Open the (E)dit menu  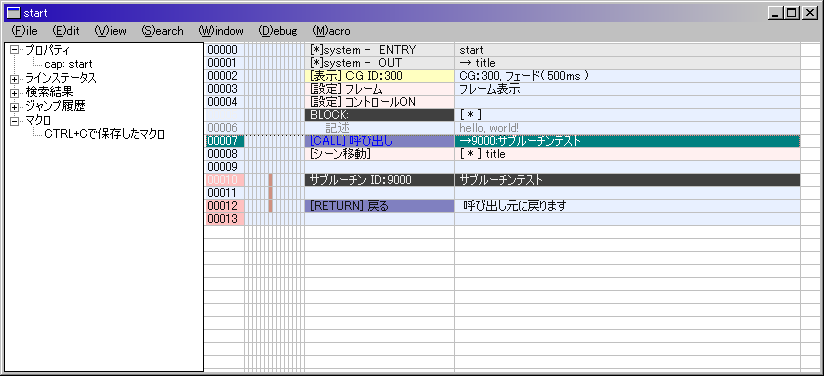66,31
